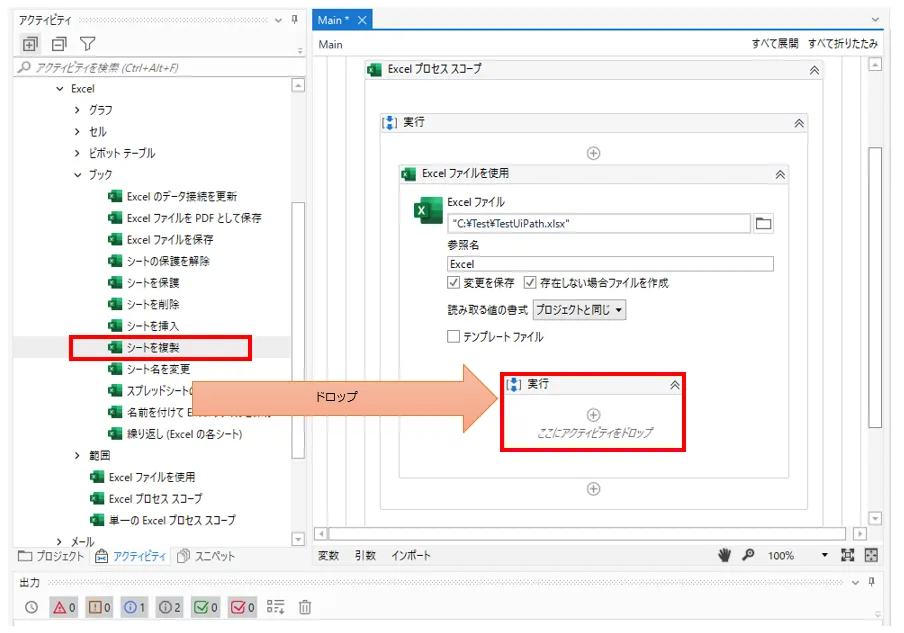The height and width of the screenshot is (633, 904).
Task: Click the magnifier zoom search icon
Action: (747, 555)
